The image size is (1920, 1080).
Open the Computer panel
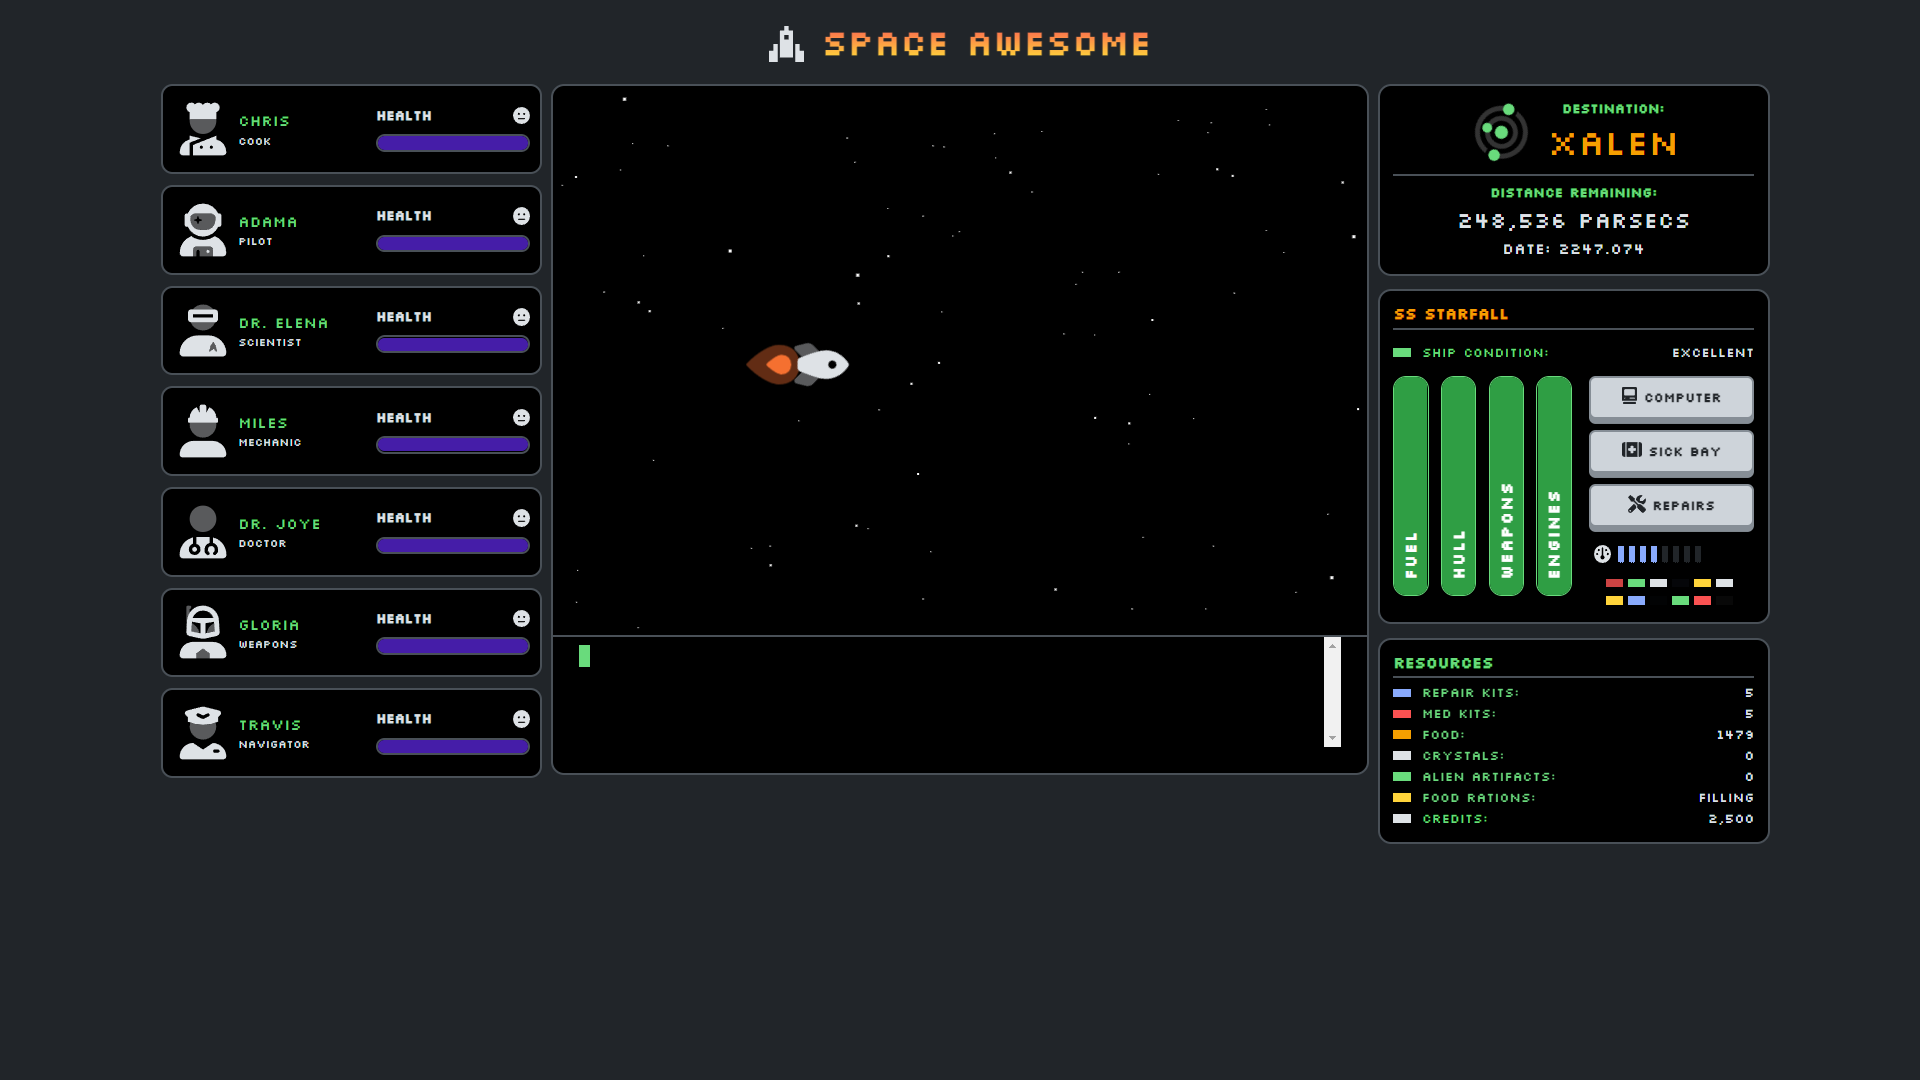pos(1670,398)
